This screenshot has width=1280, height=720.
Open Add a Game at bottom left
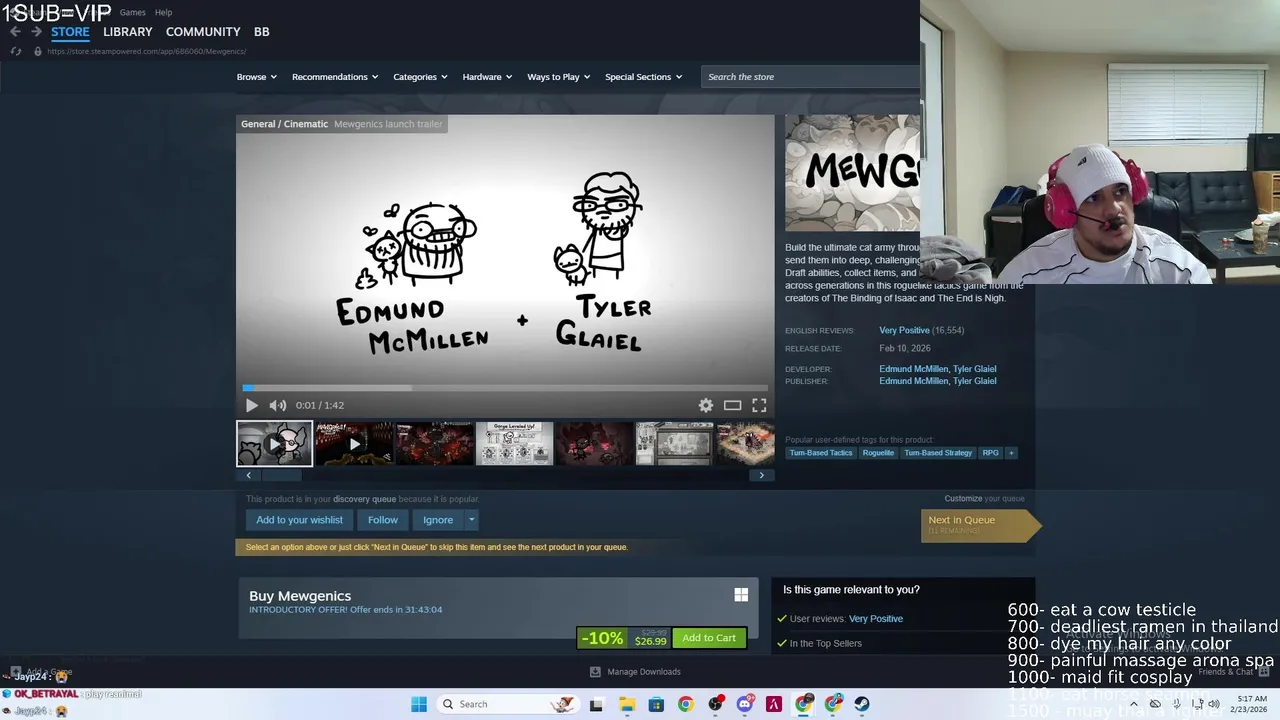tap(41, 672)
